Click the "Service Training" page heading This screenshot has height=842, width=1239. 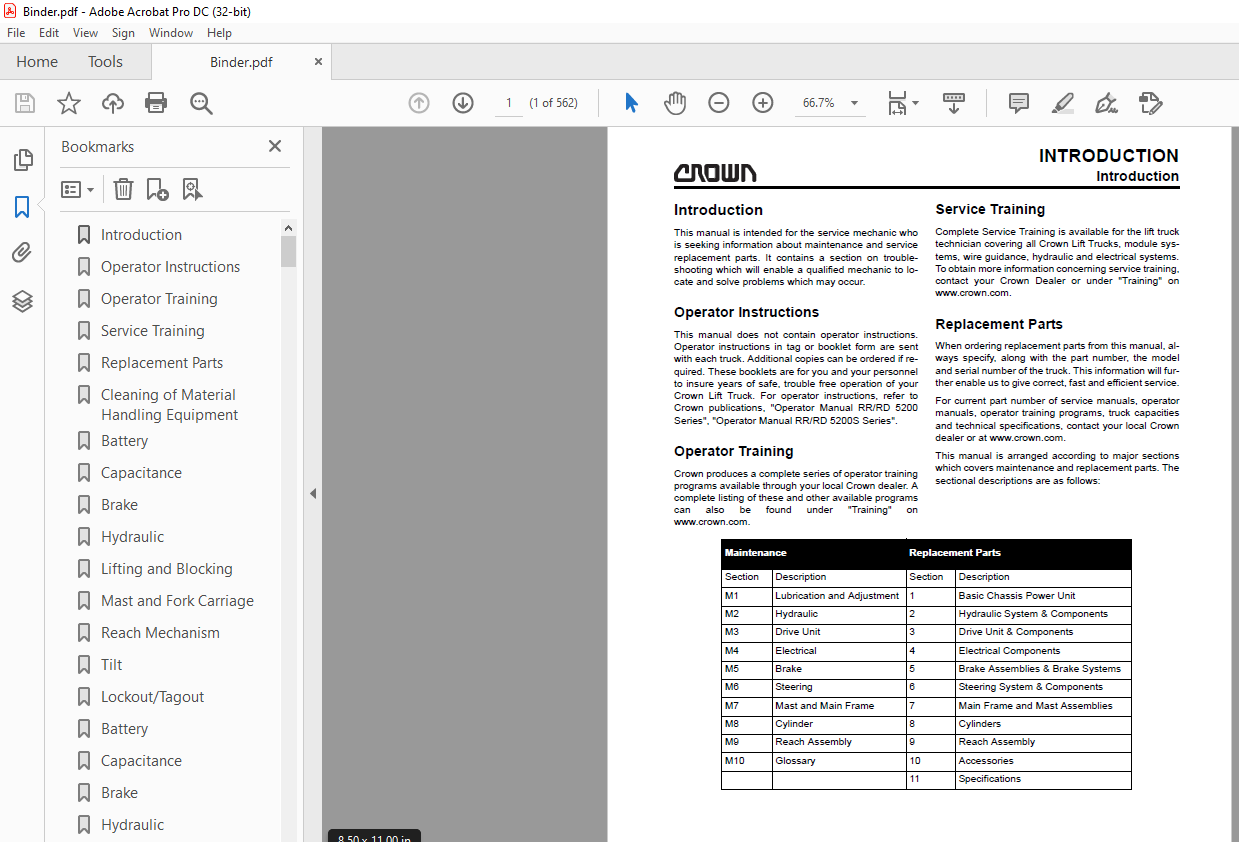tap(990, 209)
